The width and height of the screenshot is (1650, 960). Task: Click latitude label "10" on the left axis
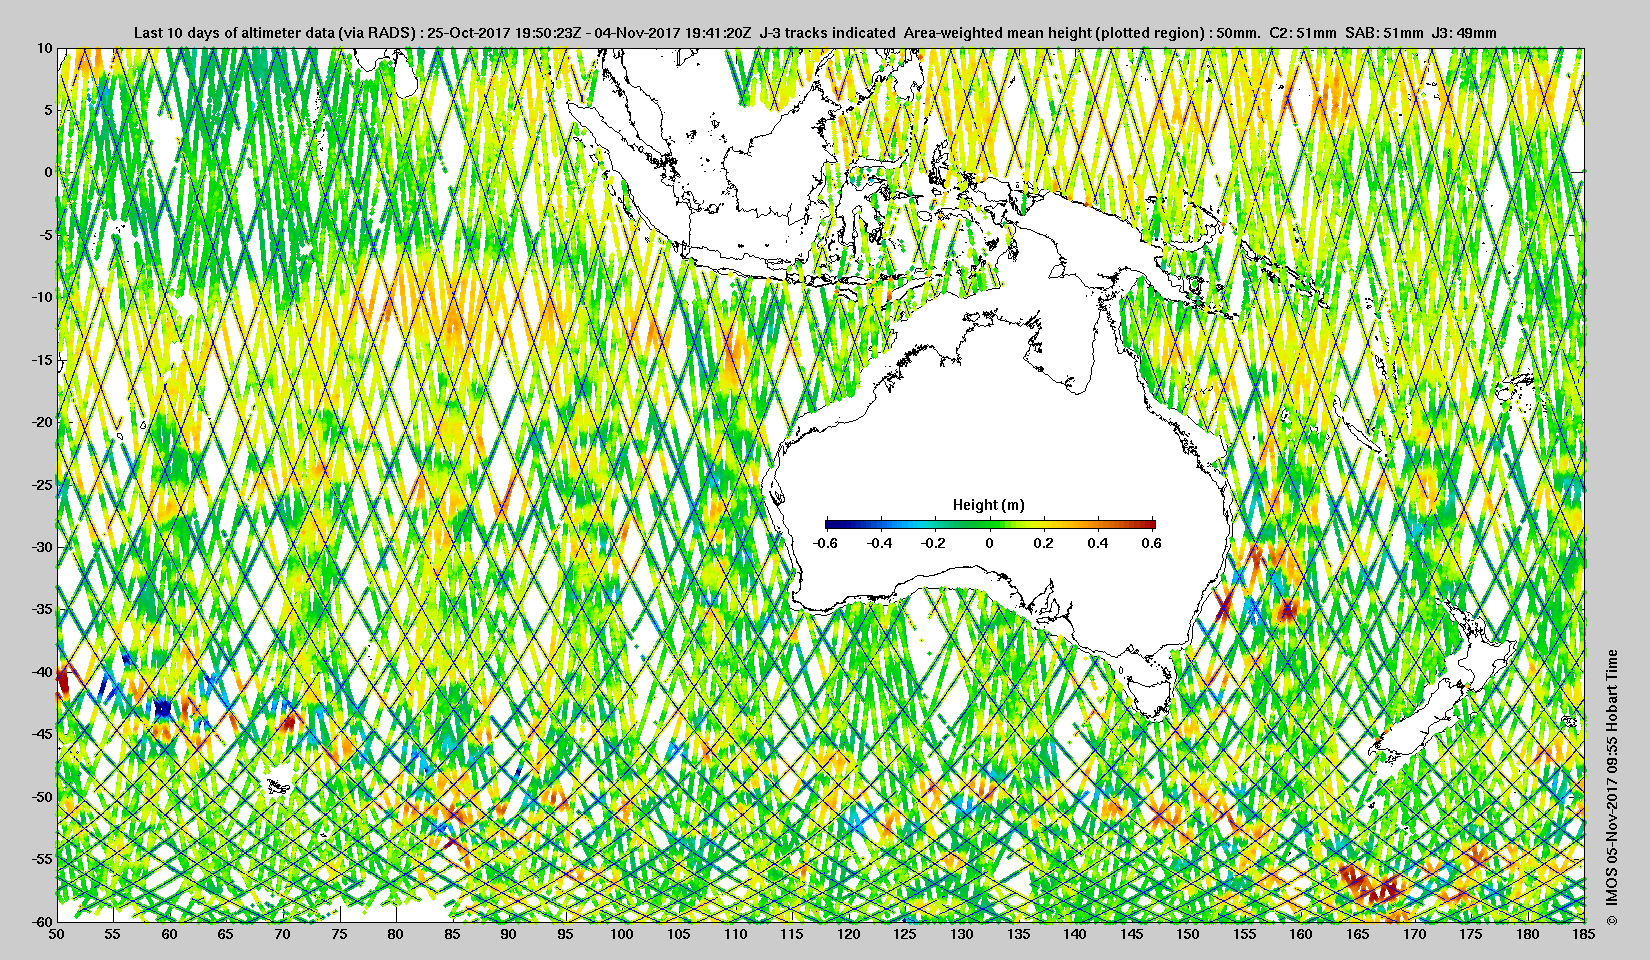(x=44, y=47)
